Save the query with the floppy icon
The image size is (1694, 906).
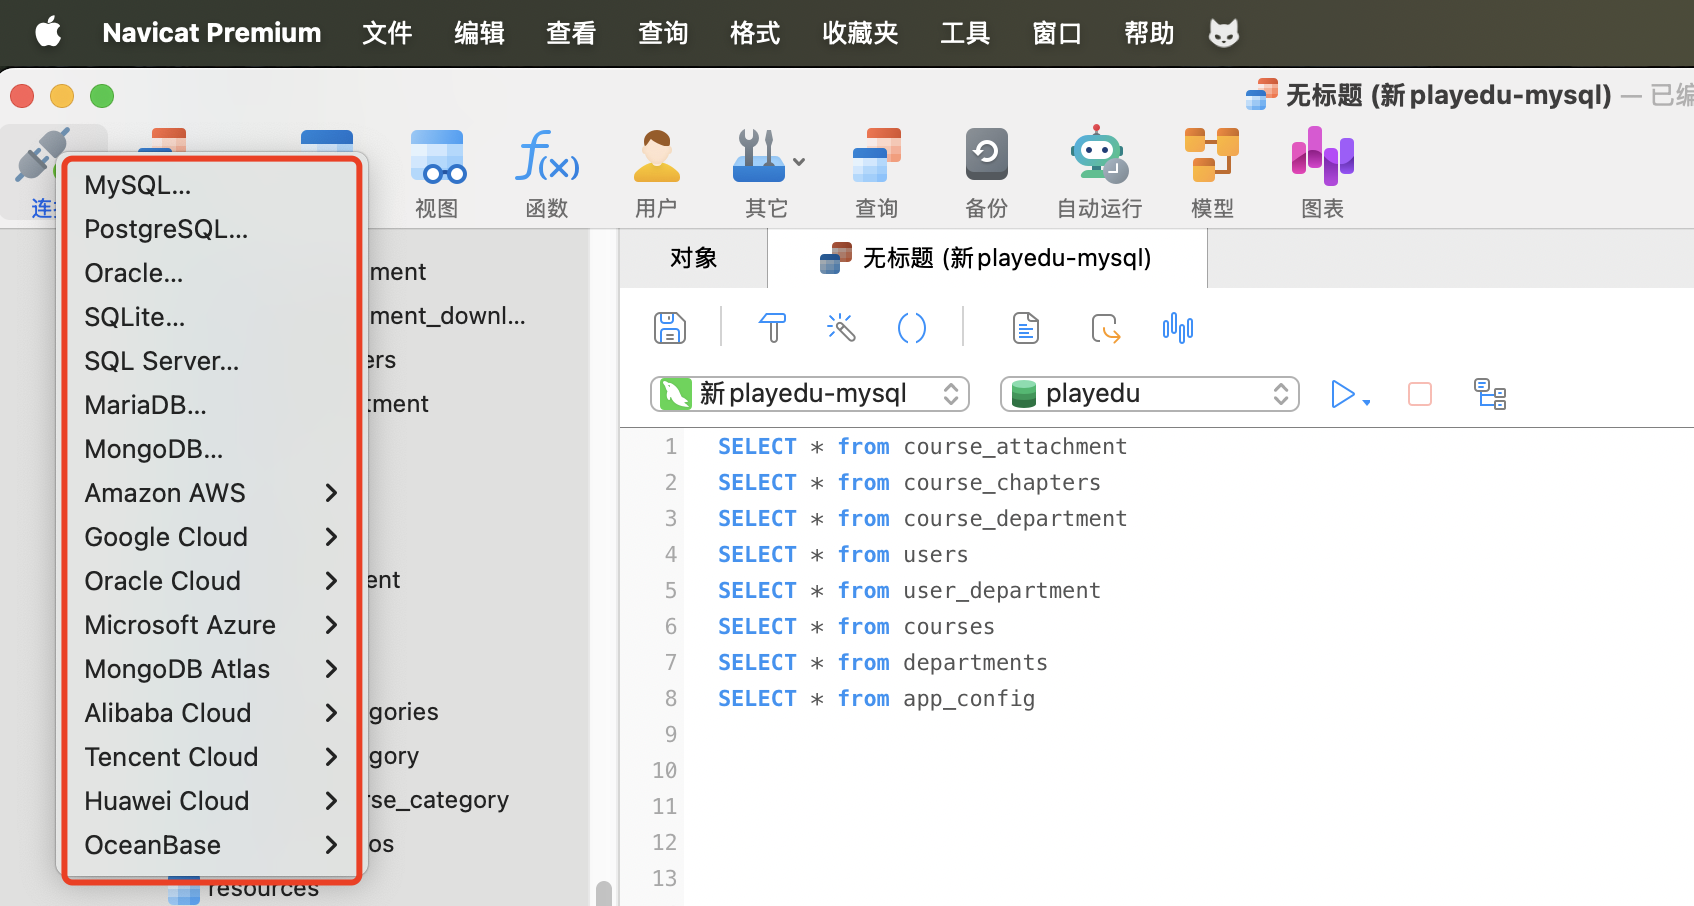coord(669,328)
